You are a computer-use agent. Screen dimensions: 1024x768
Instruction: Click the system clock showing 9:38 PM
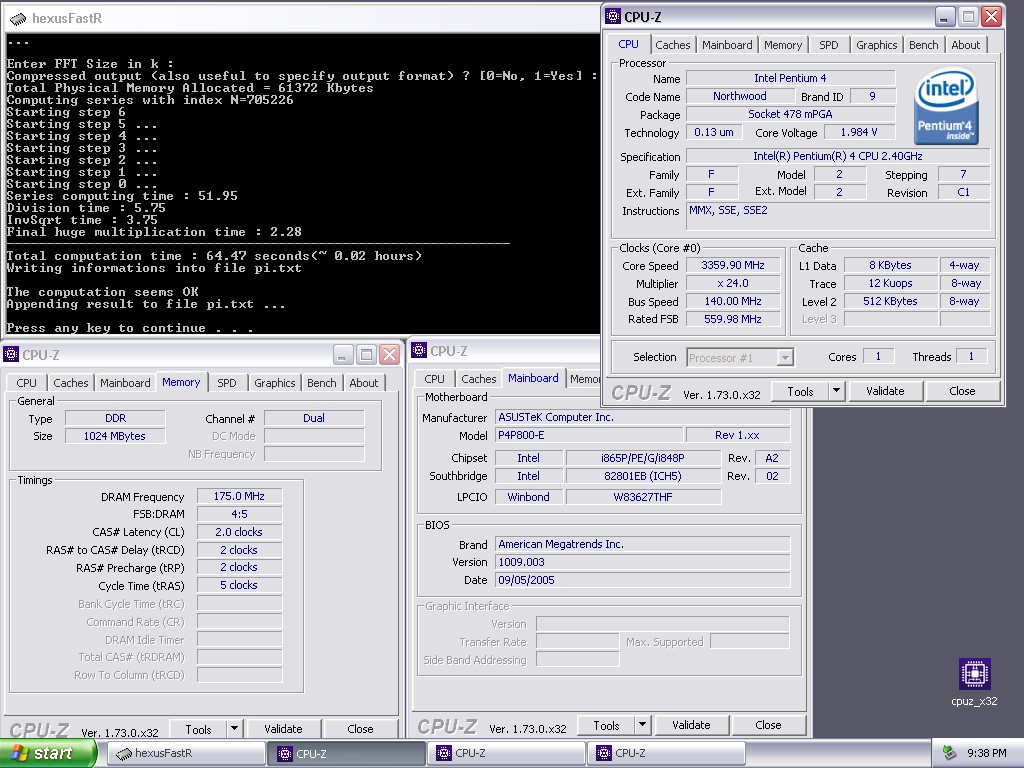pos(986,753)
